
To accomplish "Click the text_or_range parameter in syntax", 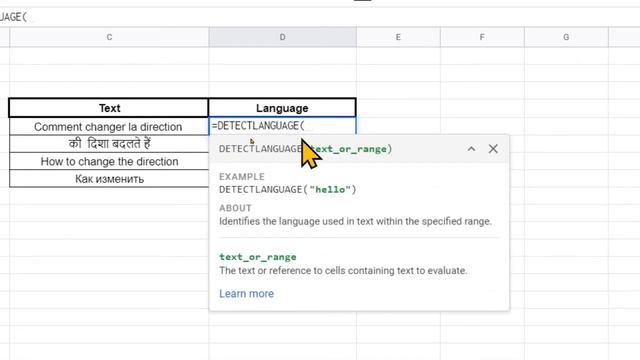I will [x=349, y=149].
